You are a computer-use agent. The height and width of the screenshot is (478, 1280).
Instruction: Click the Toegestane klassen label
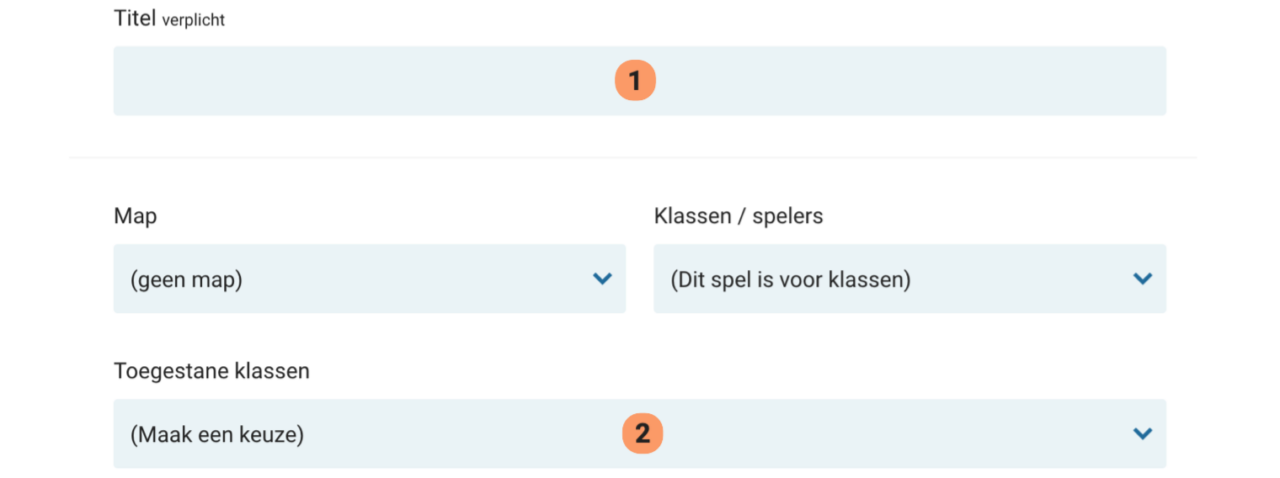(212, 371)
